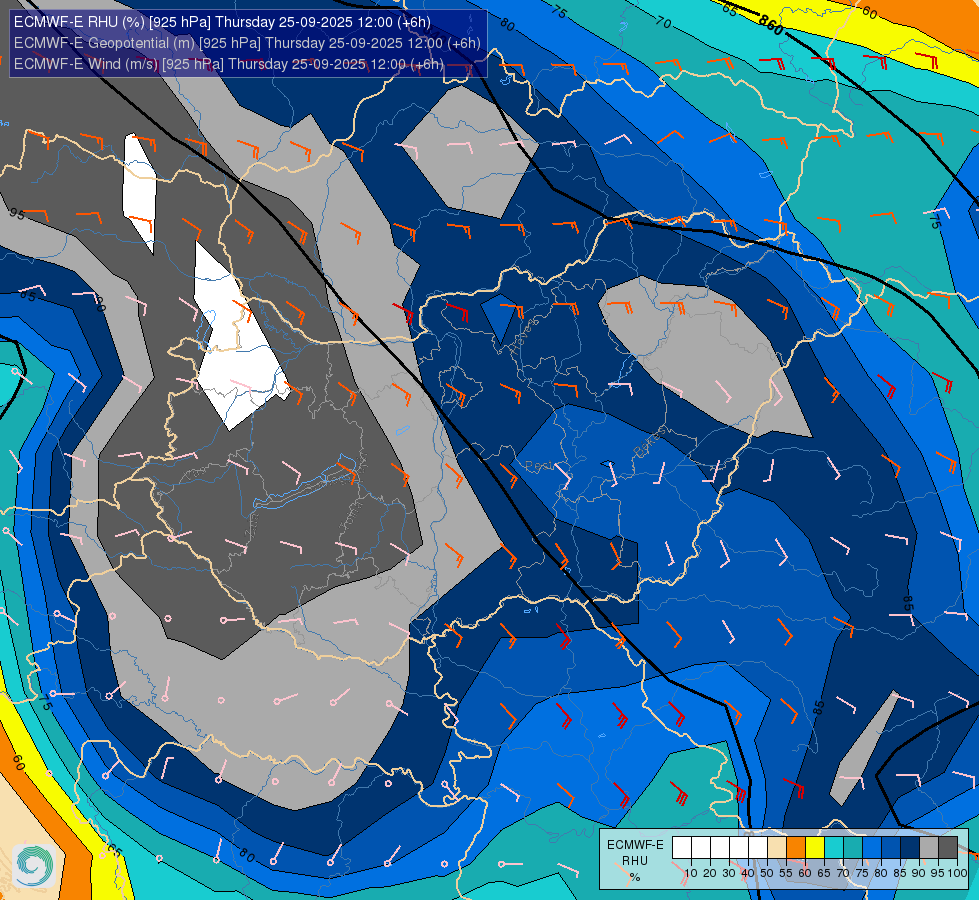The image size is (979, 900).
Task: Select the first white legend swatch before 10
Action: coord(682,848)
